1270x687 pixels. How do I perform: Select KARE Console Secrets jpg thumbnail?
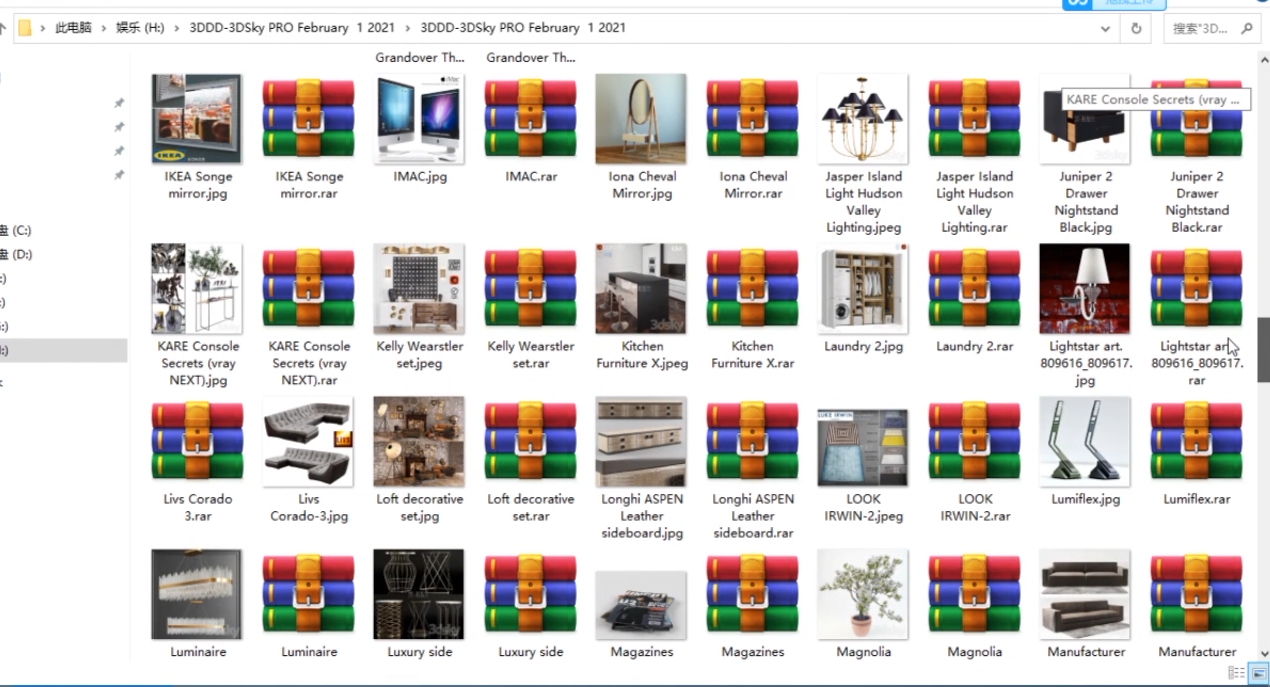click(197, 289)
